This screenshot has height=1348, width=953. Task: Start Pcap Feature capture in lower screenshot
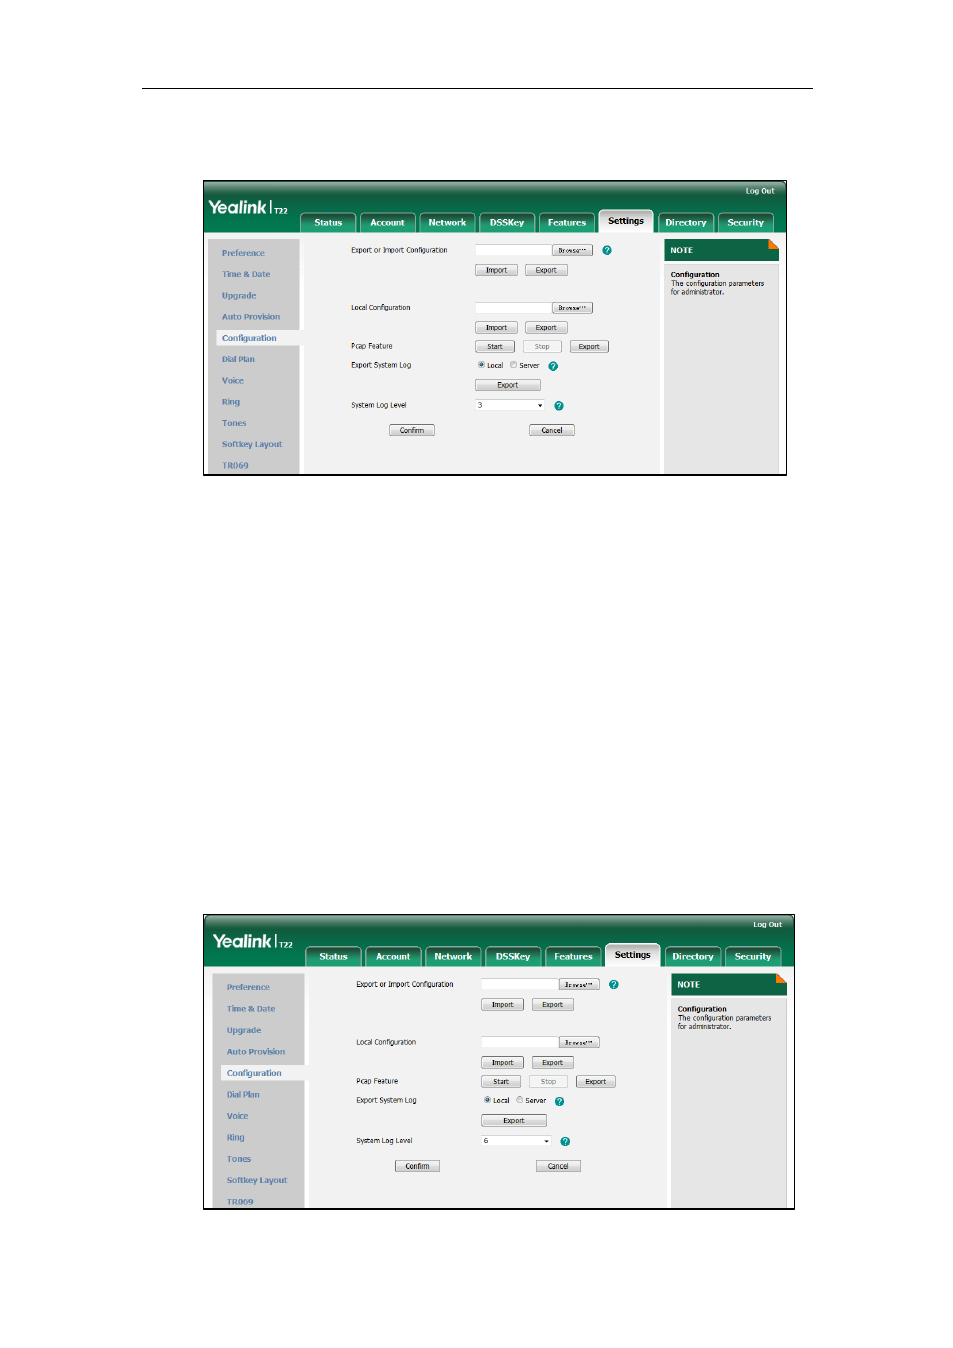(501, 1082)
